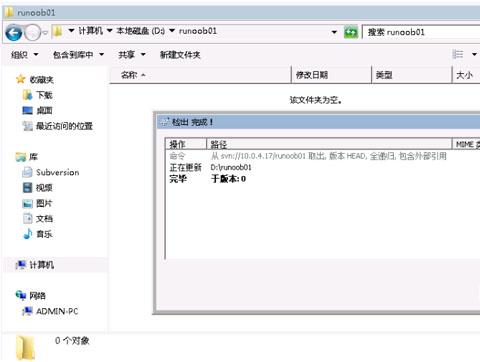Screen dimensions: 480x362
Task: Open 桌面 in favorites
Action: pos(37,110)
